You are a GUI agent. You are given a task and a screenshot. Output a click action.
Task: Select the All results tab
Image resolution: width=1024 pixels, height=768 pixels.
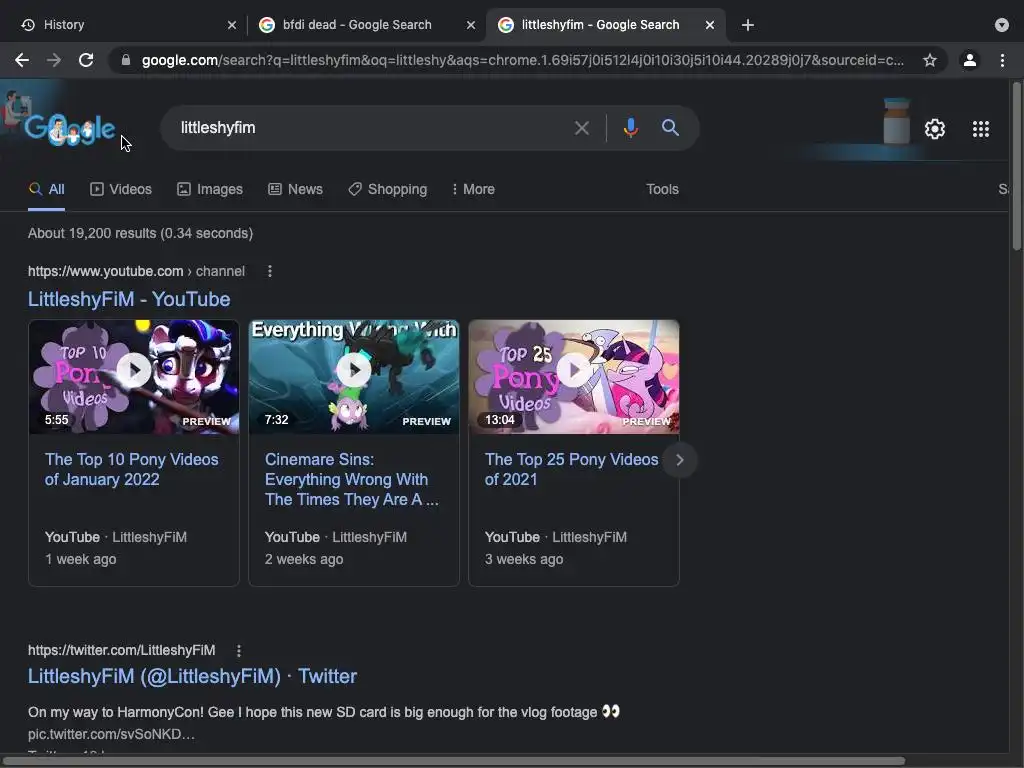pyautogui.click(x=46, y=189)
